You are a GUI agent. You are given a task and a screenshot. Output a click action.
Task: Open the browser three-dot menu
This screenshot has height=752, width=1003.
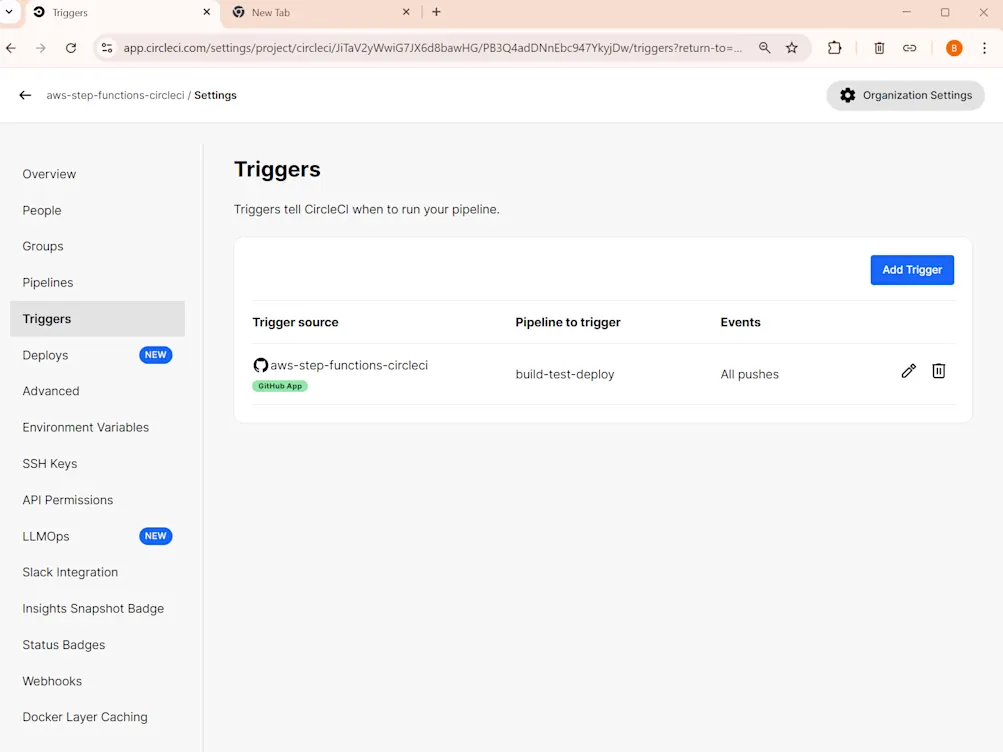click(984, 47)
